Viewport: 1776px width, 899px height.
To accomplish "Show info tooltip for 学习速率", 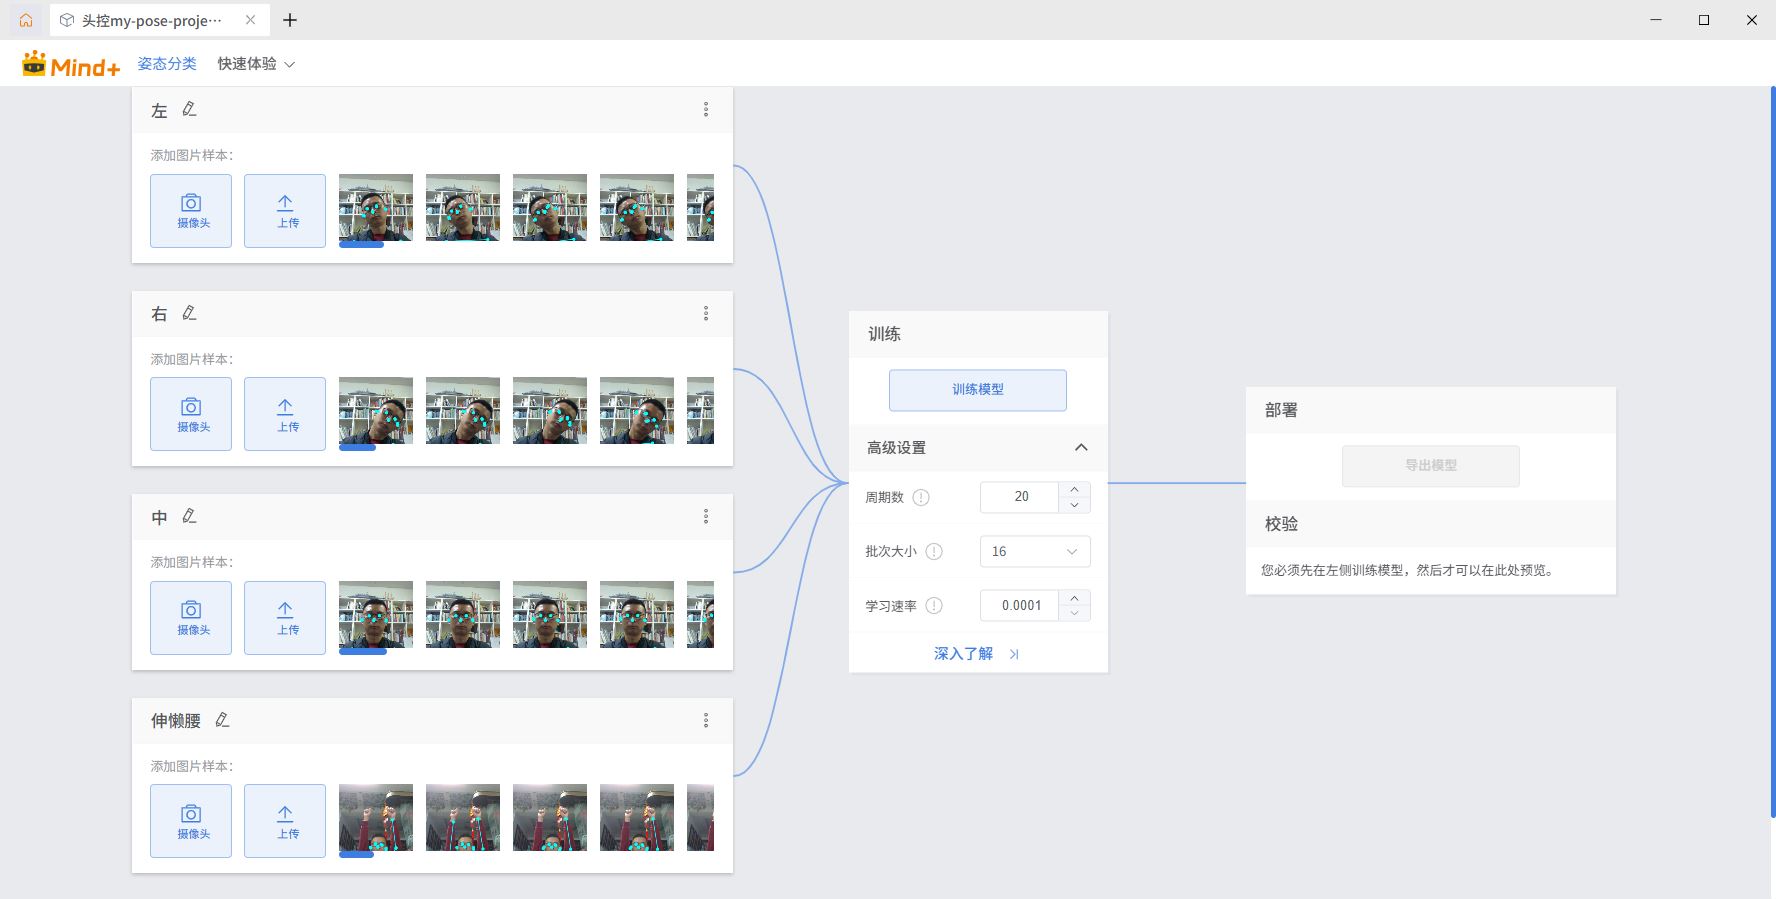I will (934, 605).
